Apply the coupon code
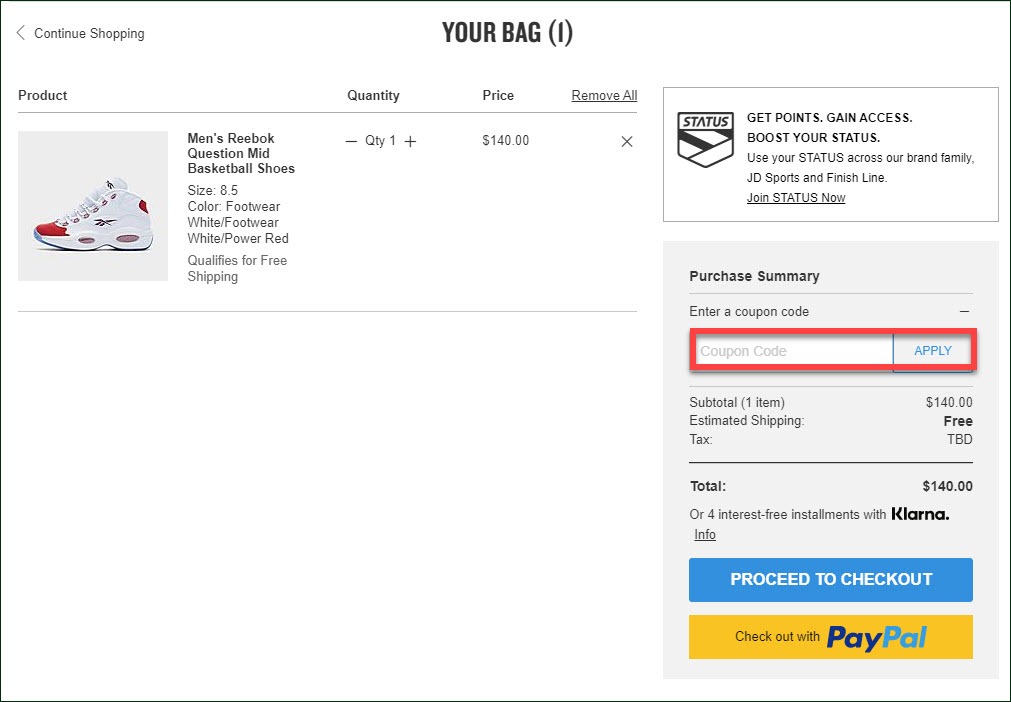Image resolution: width=1011 pixels, height=702 pixels. [x=932, y=351]
